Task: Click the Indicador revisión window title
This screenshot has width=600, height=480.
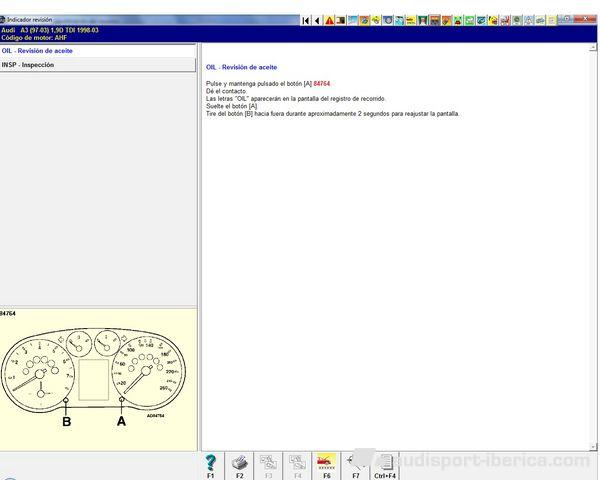Action: pos(29,20)
